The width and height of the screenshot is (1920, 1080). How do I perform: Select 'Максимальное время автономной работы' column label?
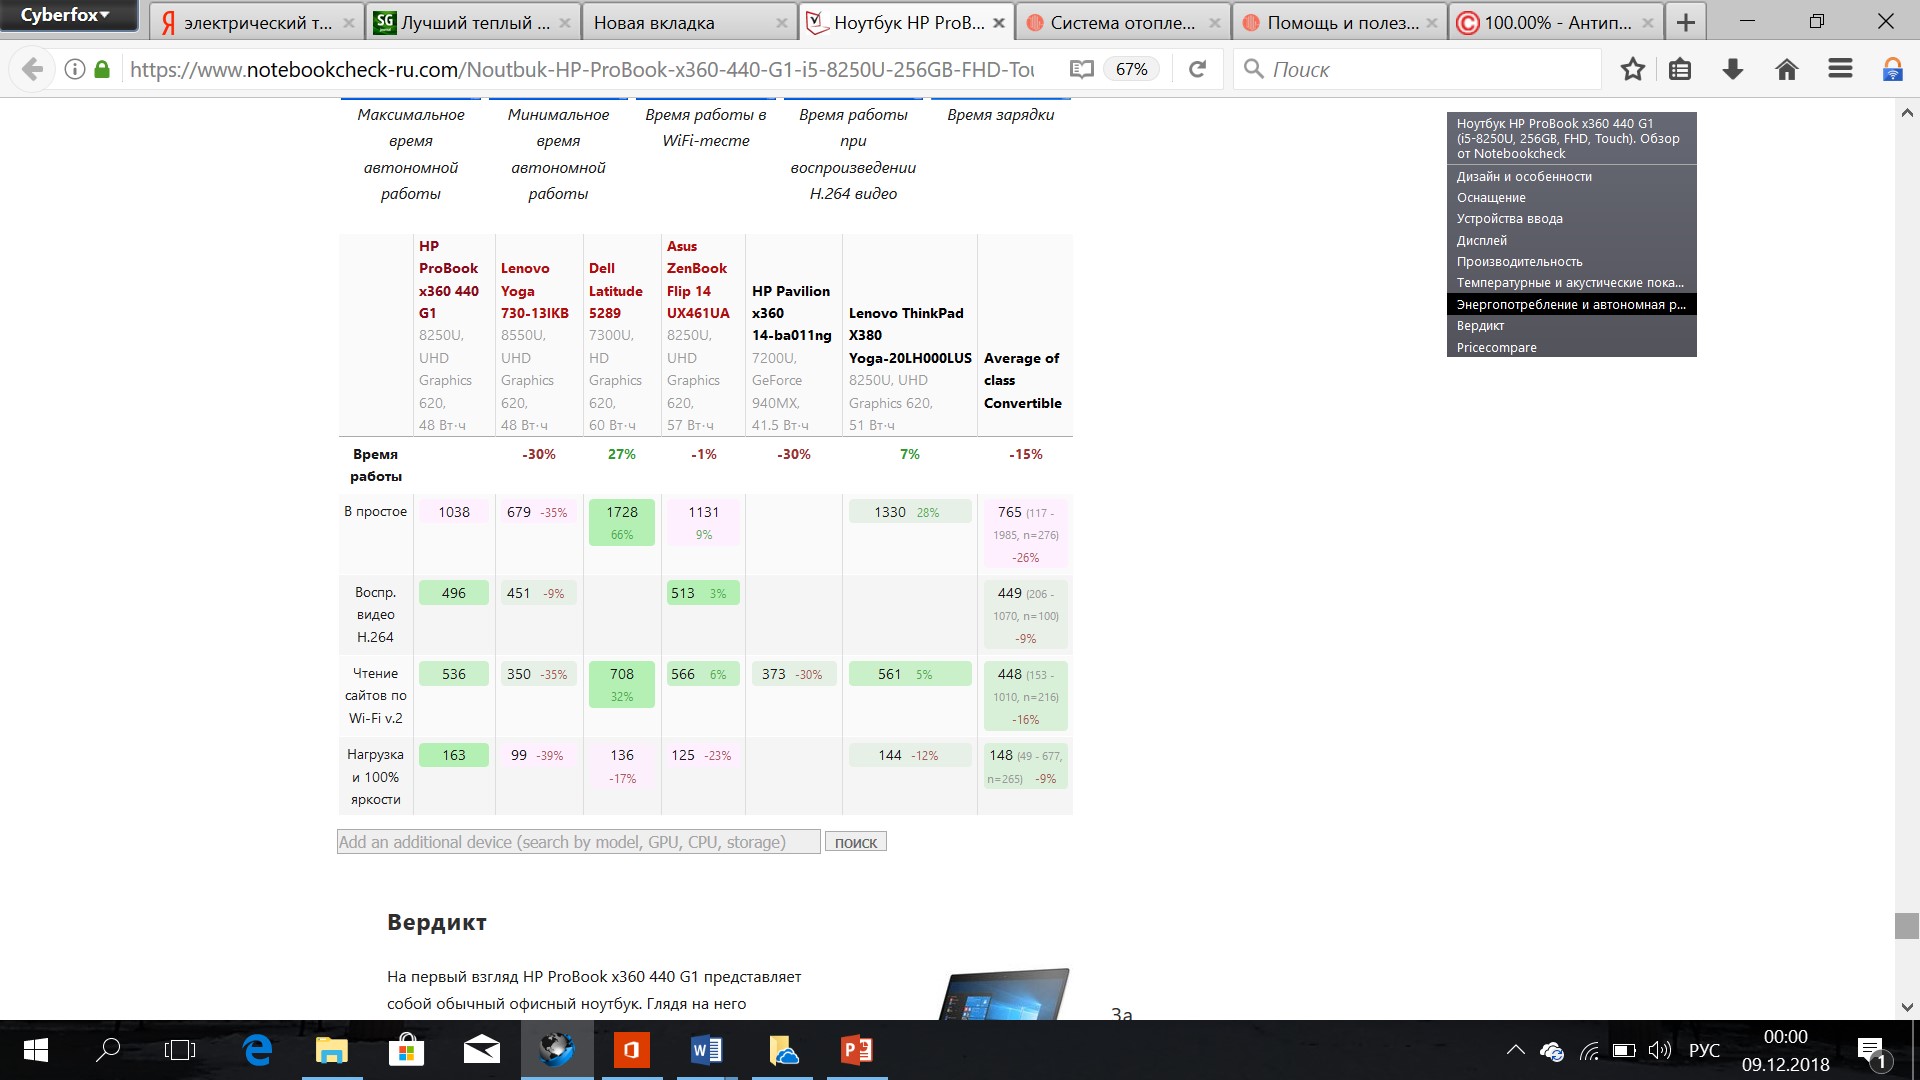410,154
